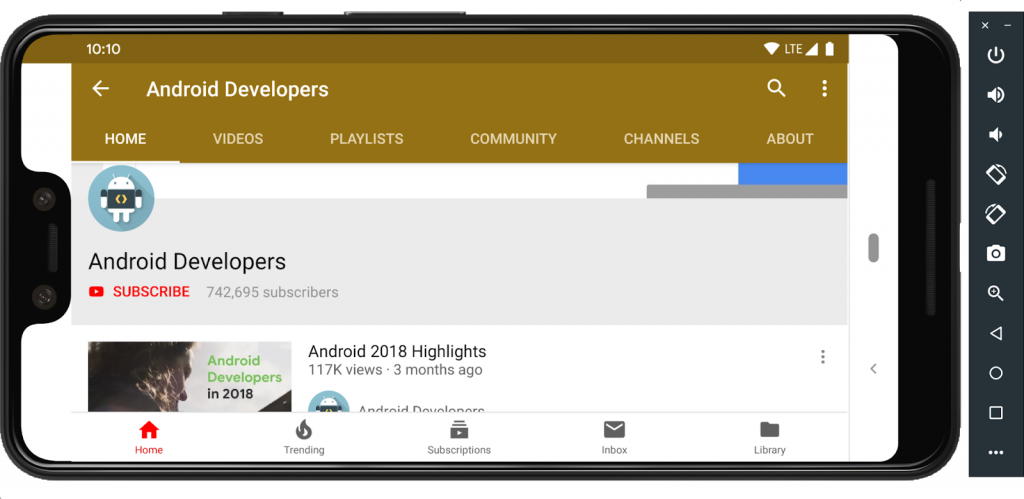Click the Android Developers title in app bar

click(x=237, y=89)
